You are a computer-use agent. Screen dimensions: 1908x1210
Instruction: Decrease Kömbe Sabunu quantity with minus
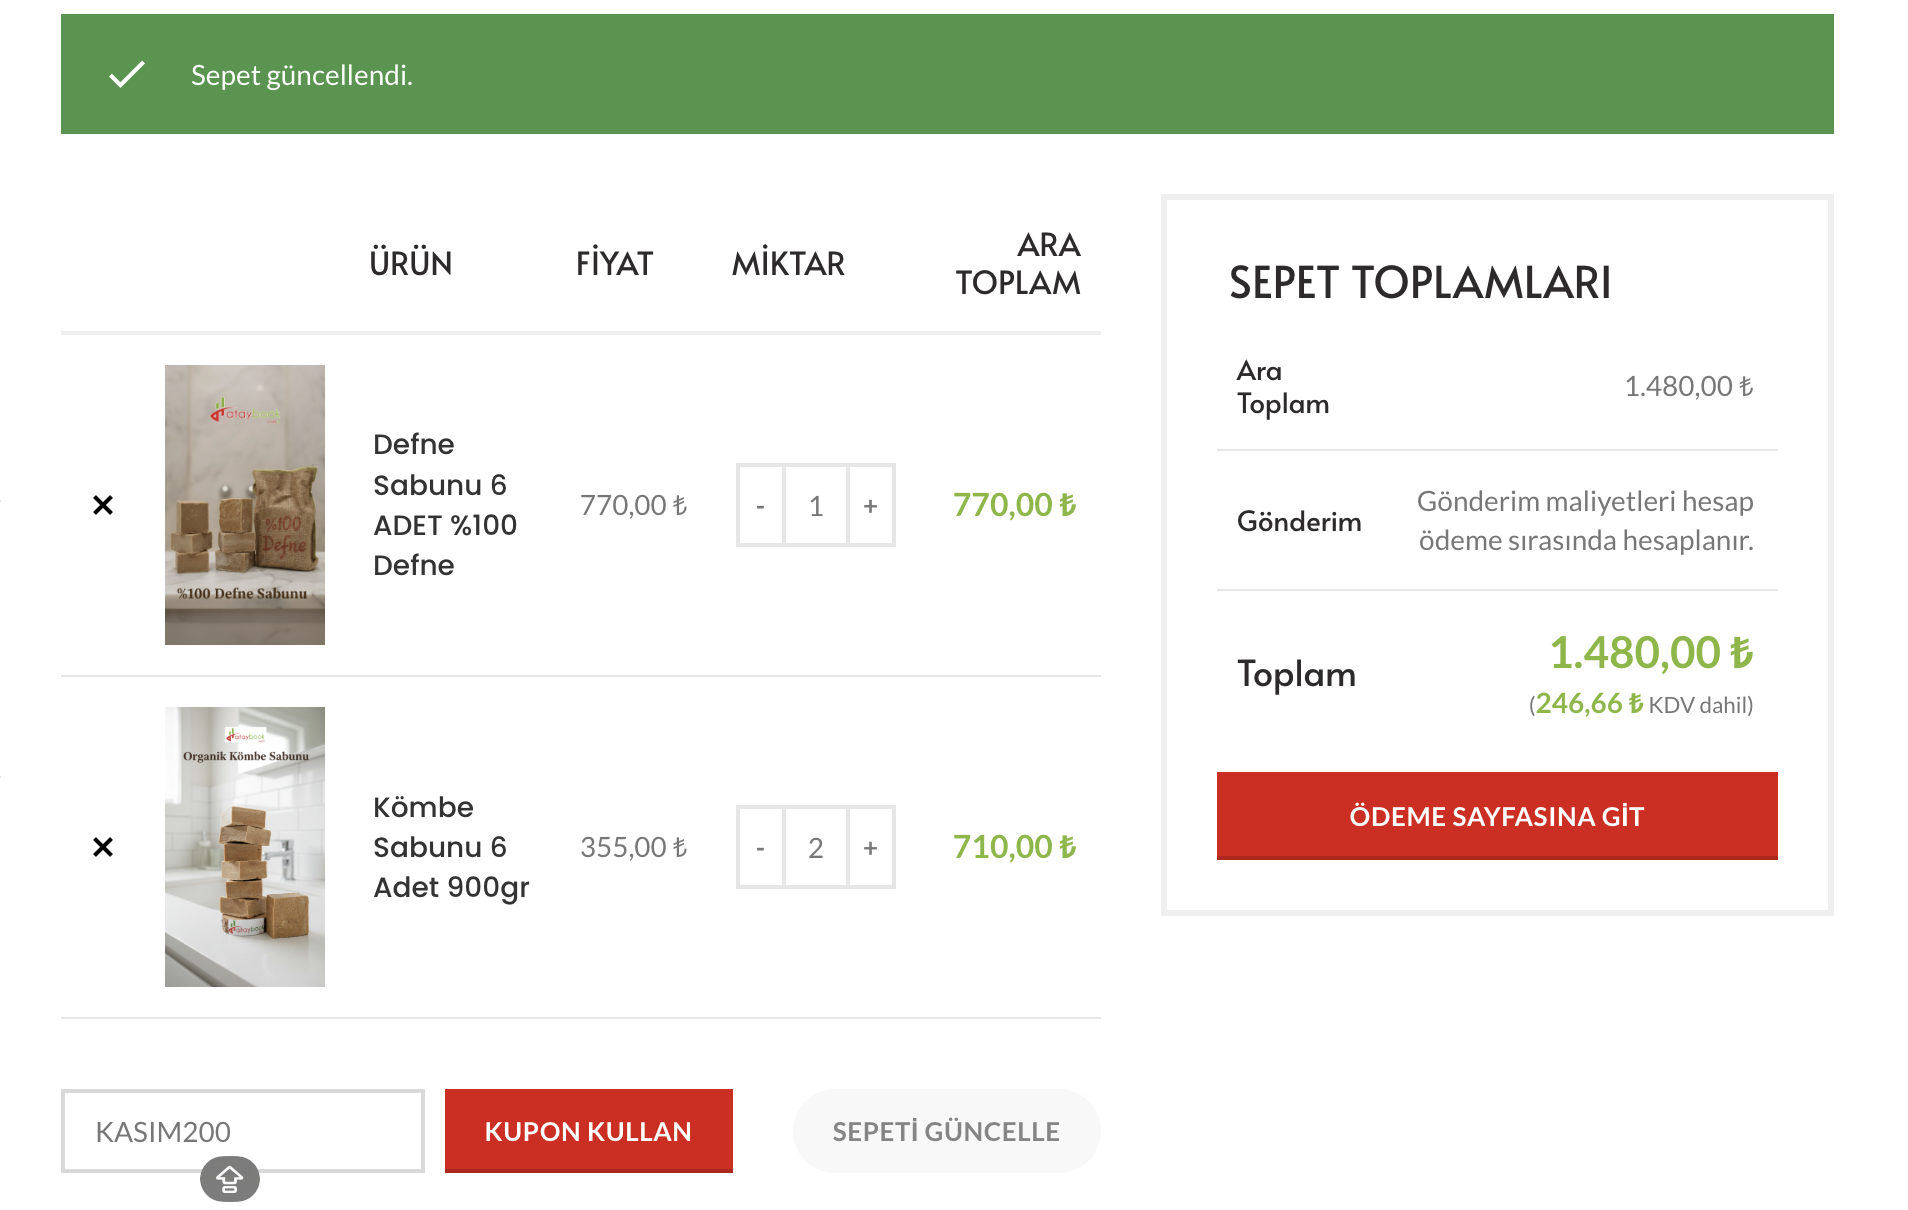click(760, 848)
